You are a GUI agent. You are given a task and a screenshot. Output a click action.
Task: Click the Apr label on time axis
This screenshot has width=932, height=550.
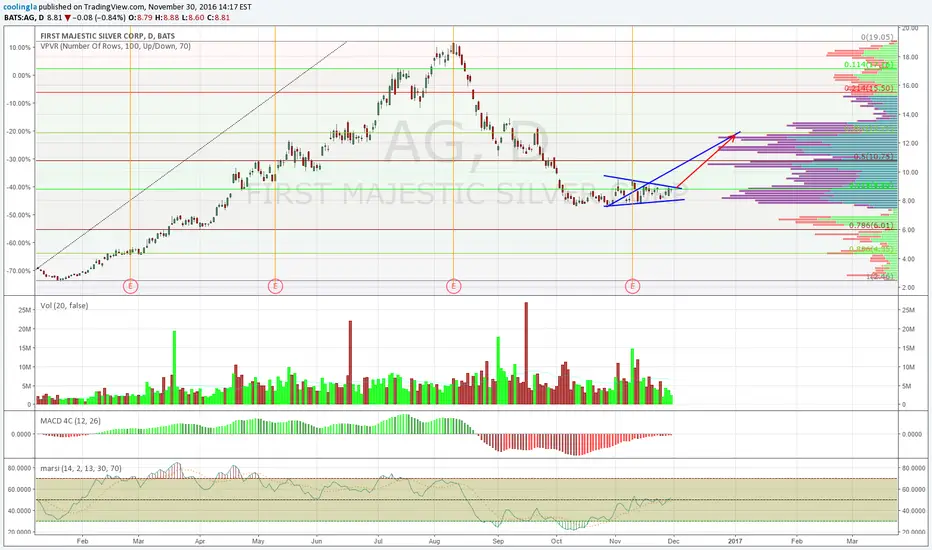[x=200, y=541]
